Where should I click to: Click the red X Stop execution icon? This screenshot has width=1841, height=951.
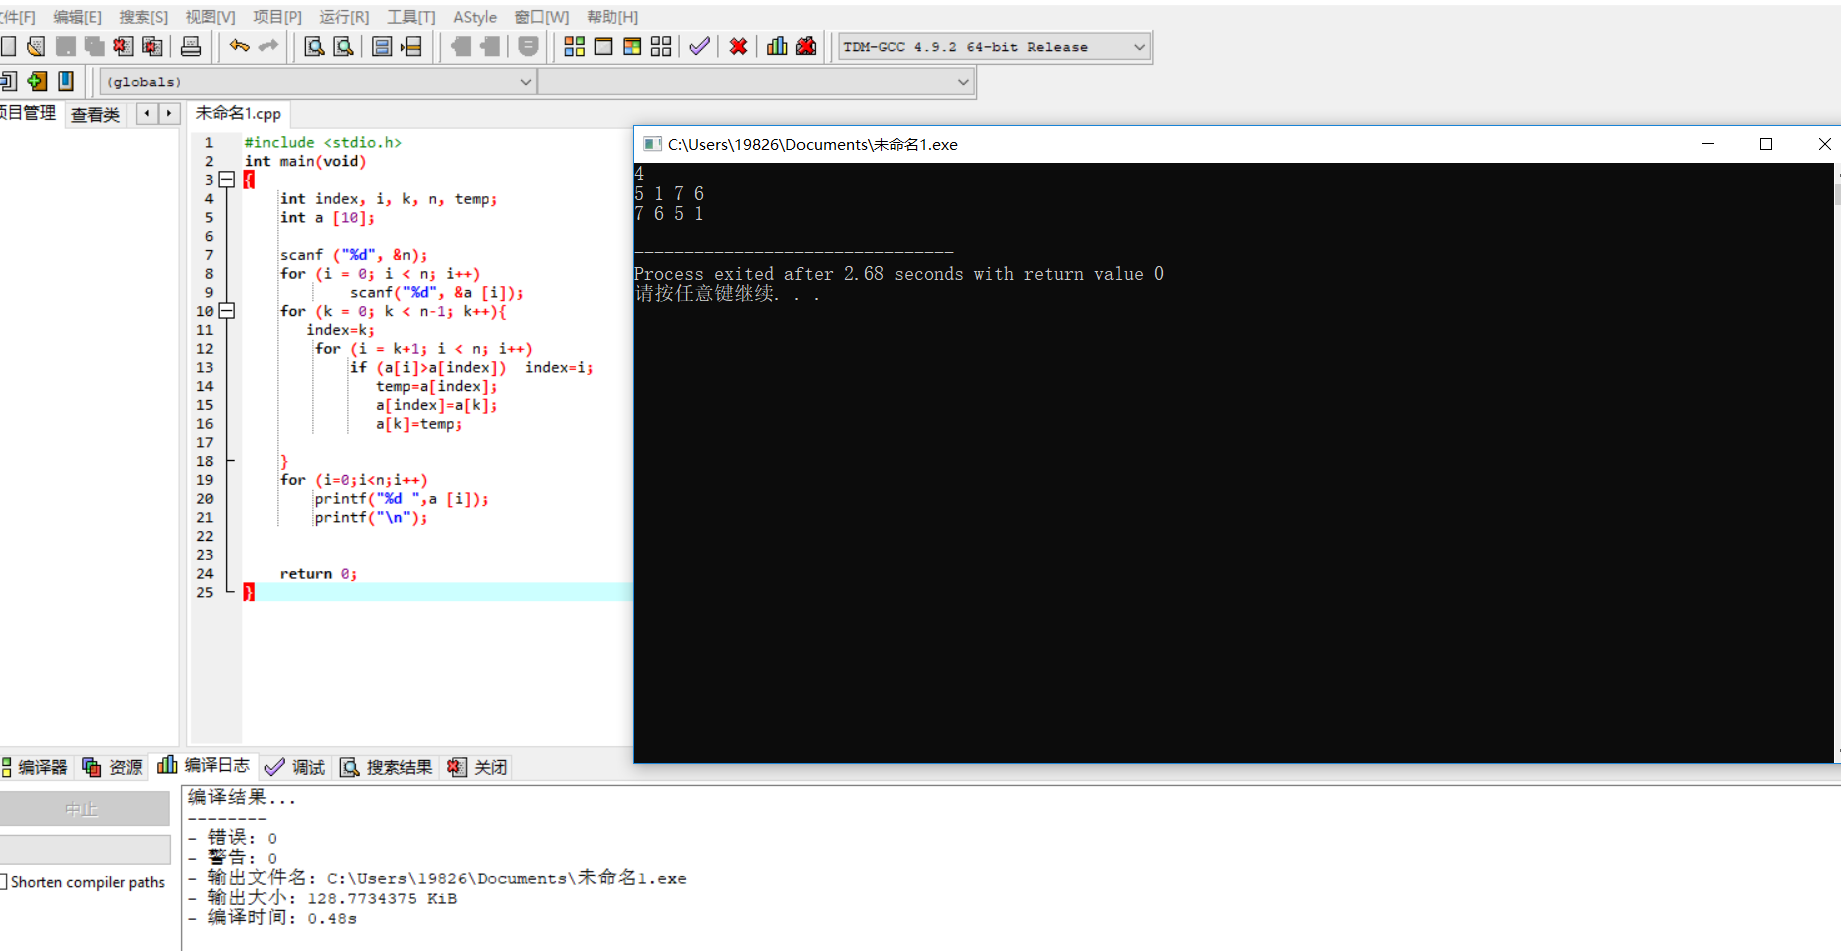click(738, 46)
